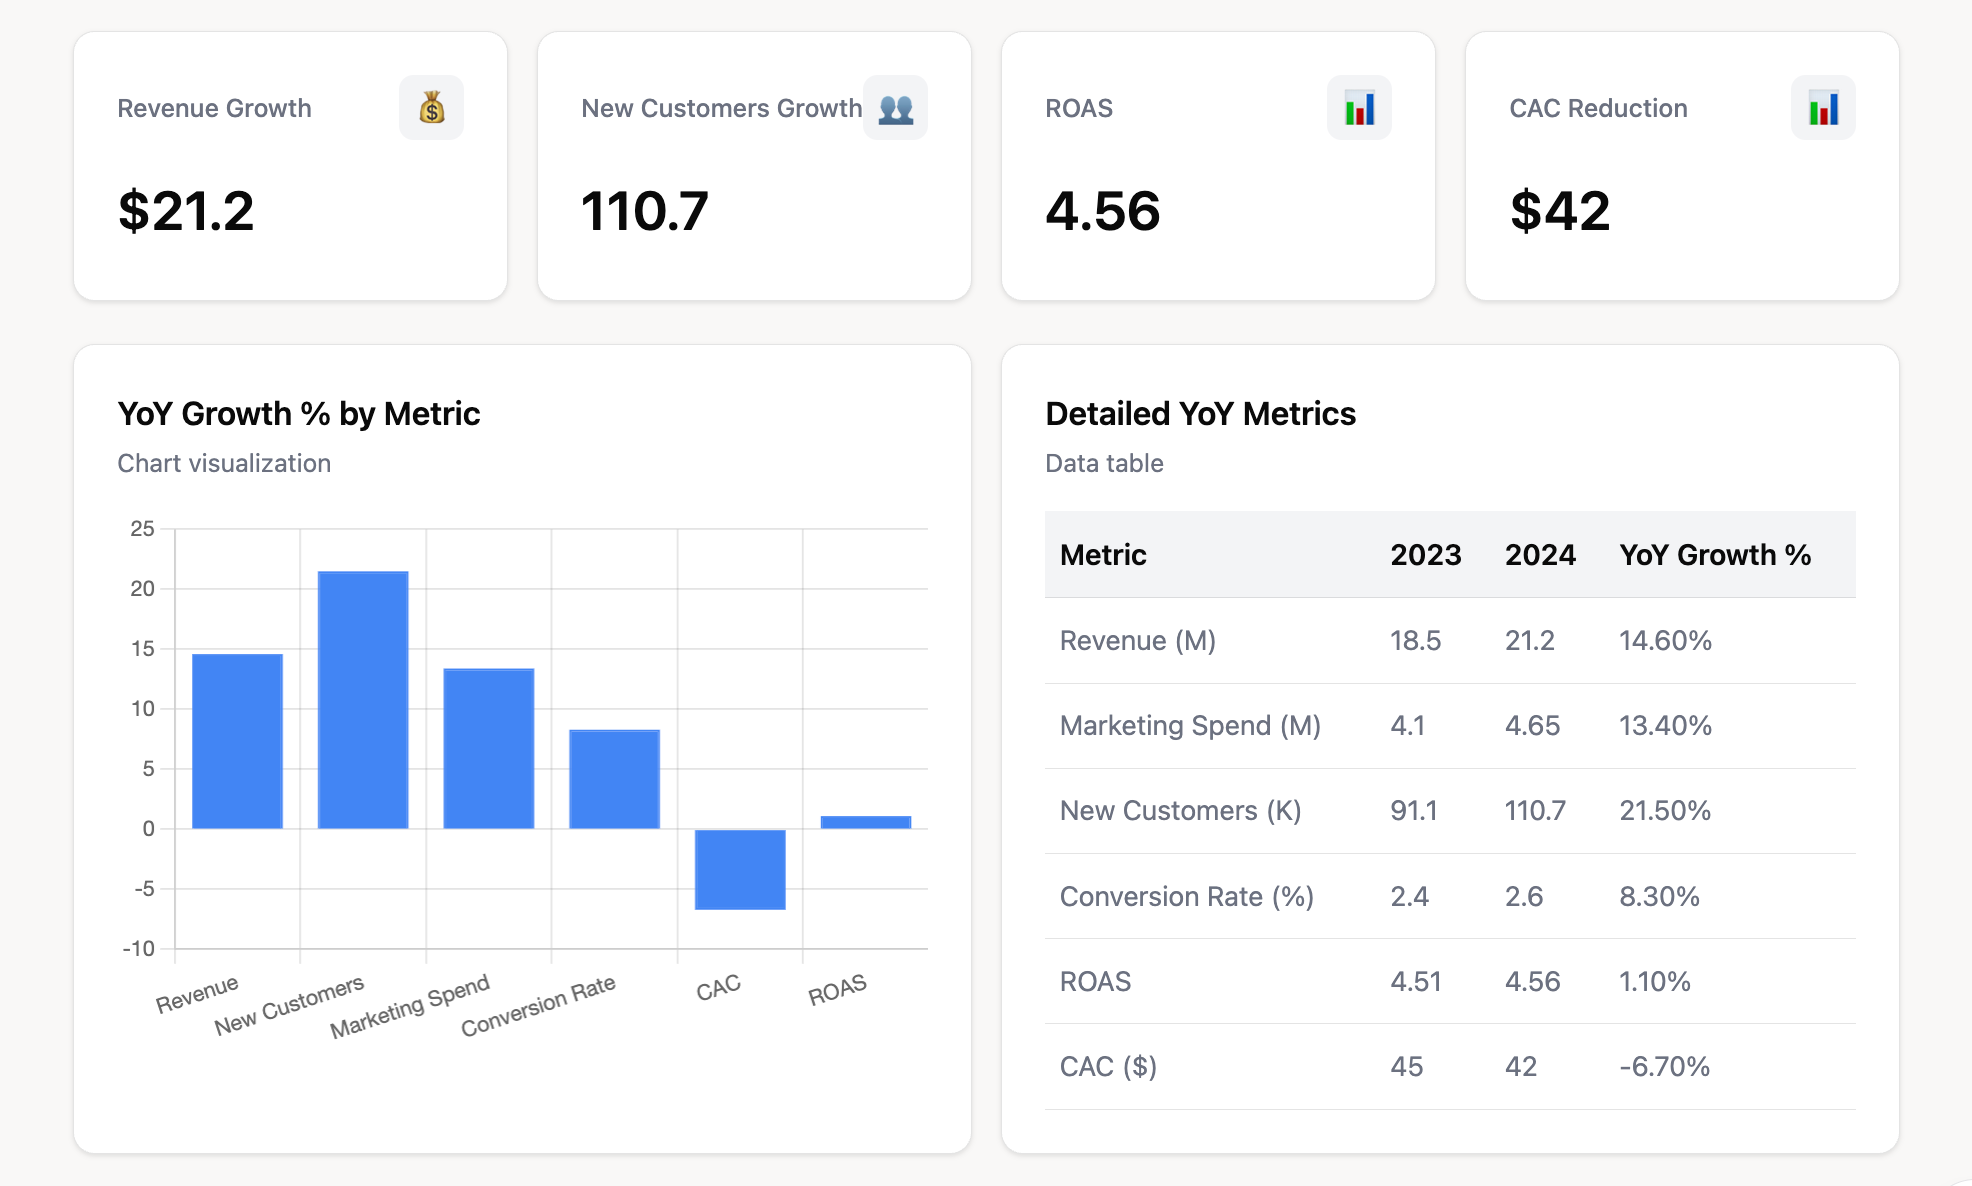Screen dimensions: 1972x1186
Task: Select the tallest bar for New Customers
Action: pyautogui.click(x=362, y=700)
